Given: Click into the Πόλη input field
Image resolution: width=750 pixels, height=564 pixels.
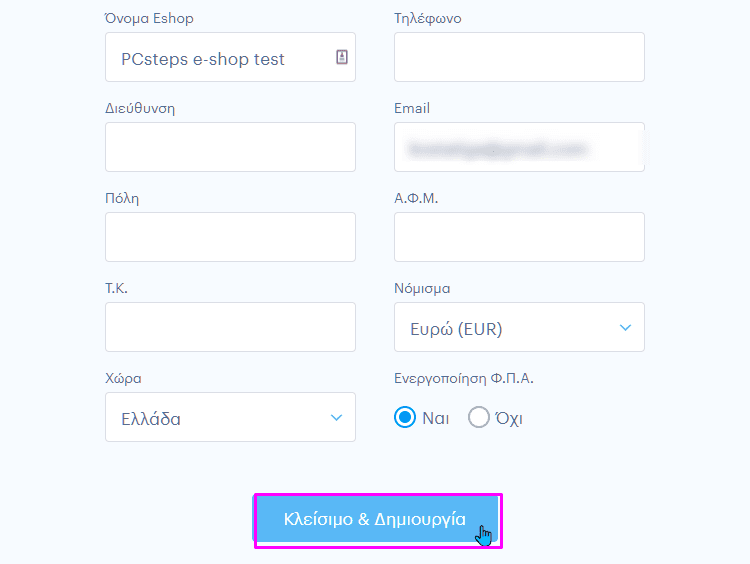Looking at the screenshot, I should pos(230,237).
